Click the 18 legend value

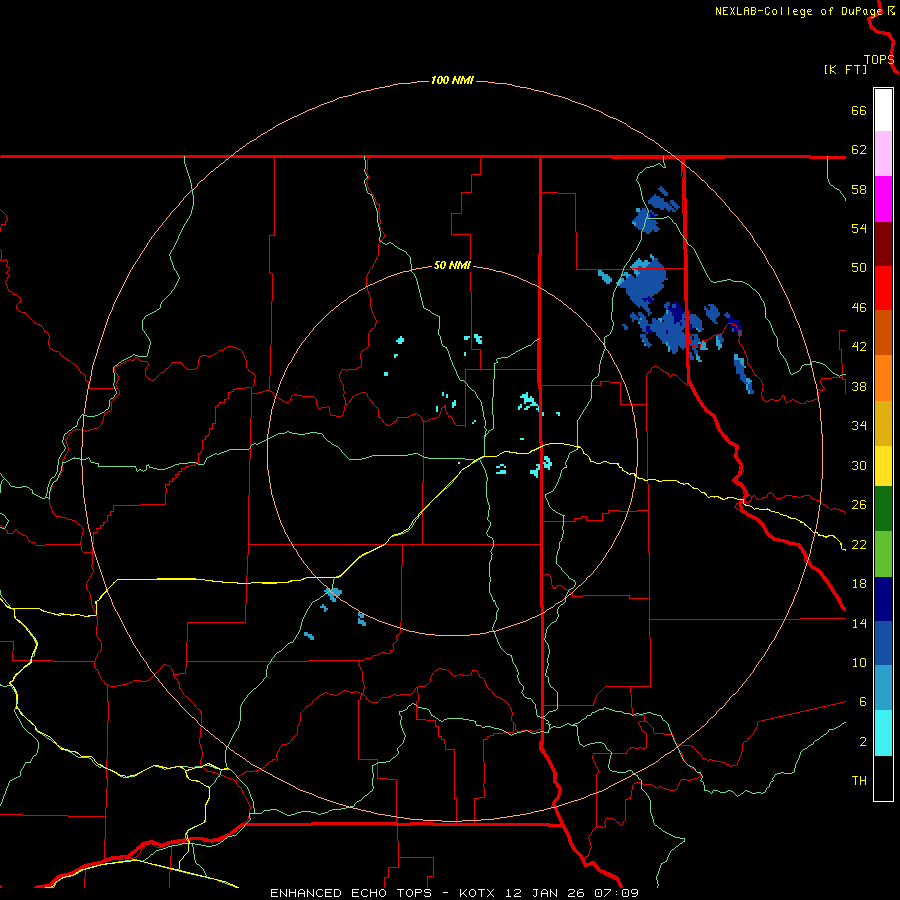(x=859, y=583)
